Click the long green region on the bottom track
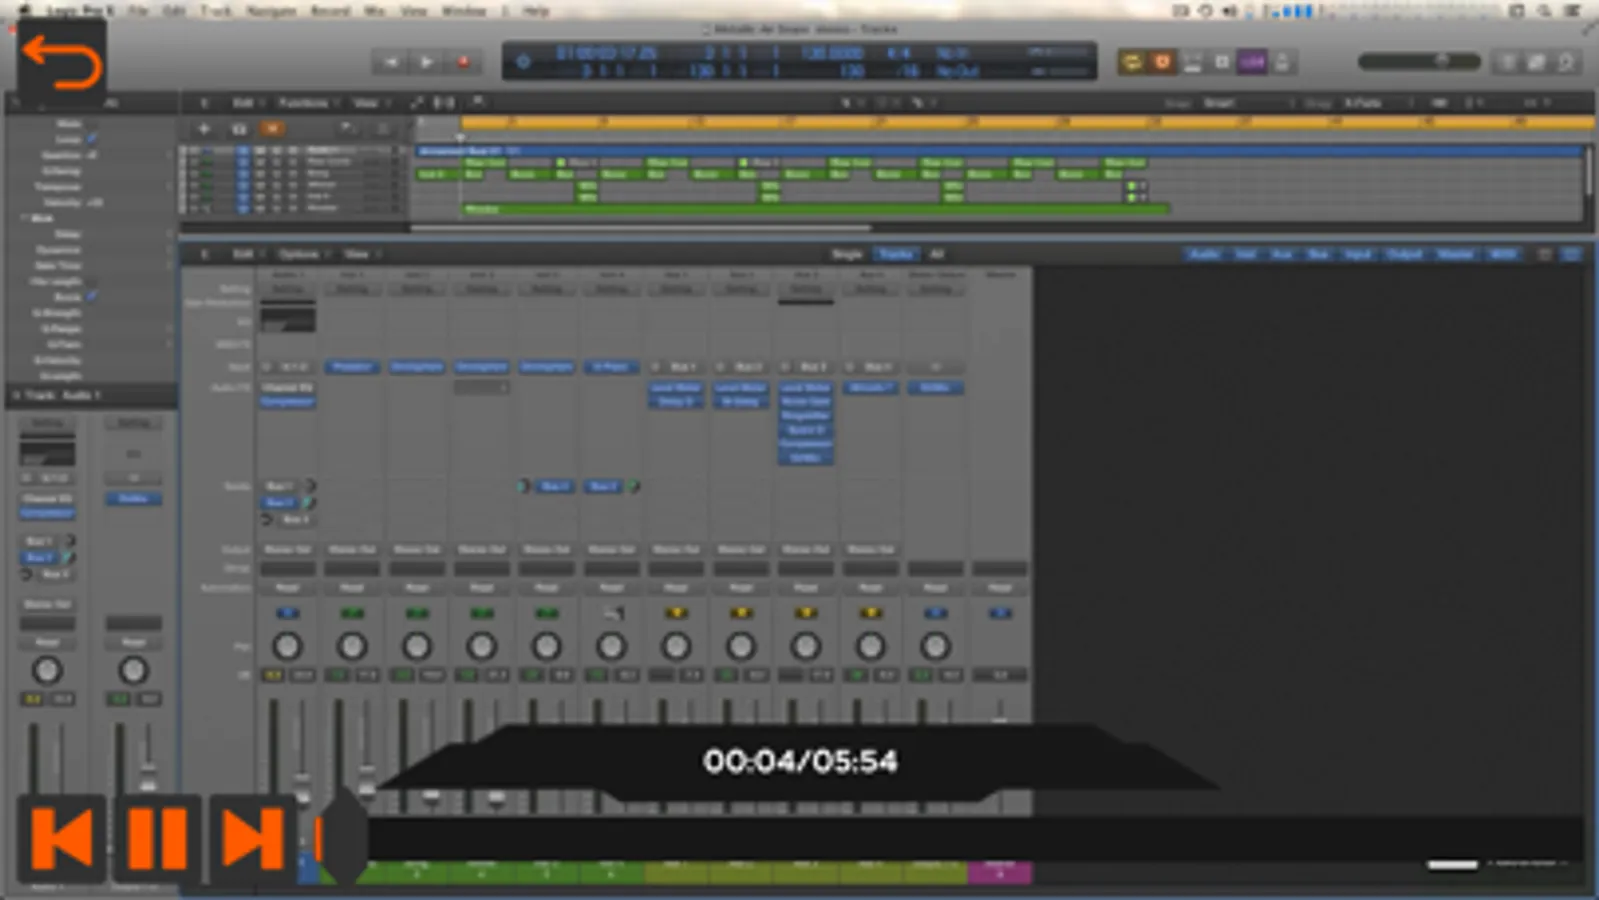 coord(815,209)
